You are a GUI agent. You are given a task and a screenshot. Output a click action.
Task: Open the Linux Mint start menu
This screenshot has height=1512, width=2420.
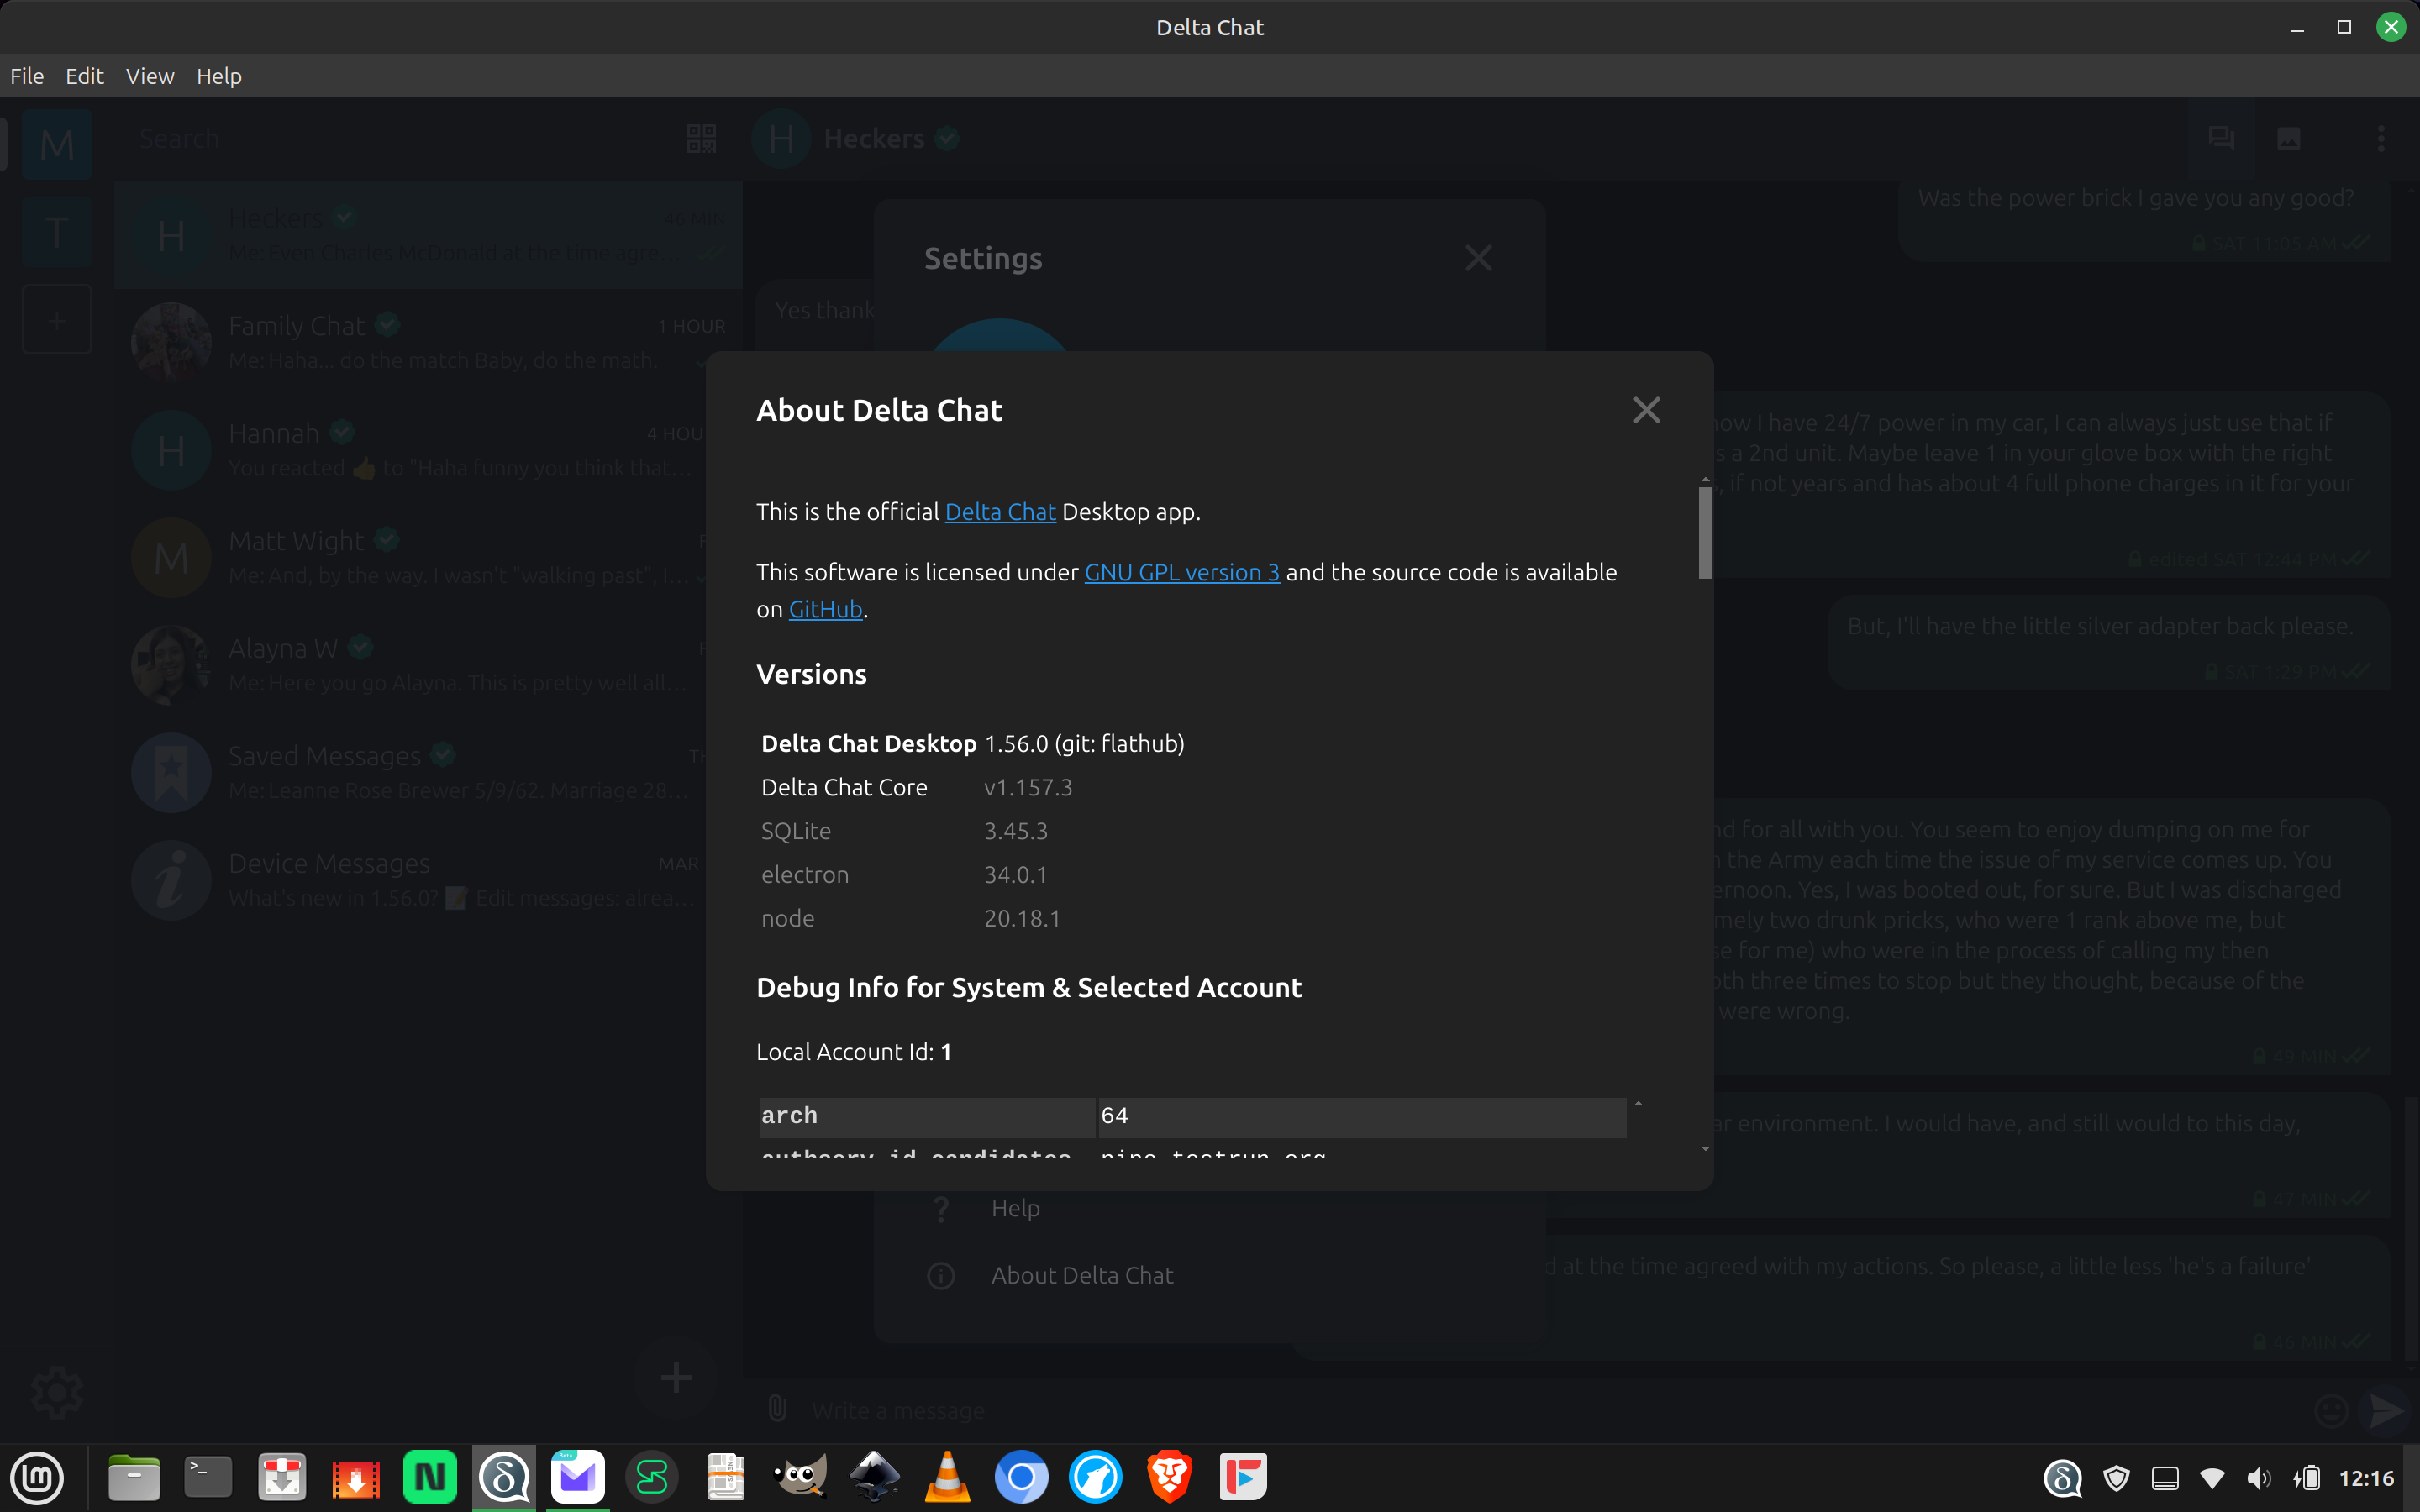[37, 1477]
